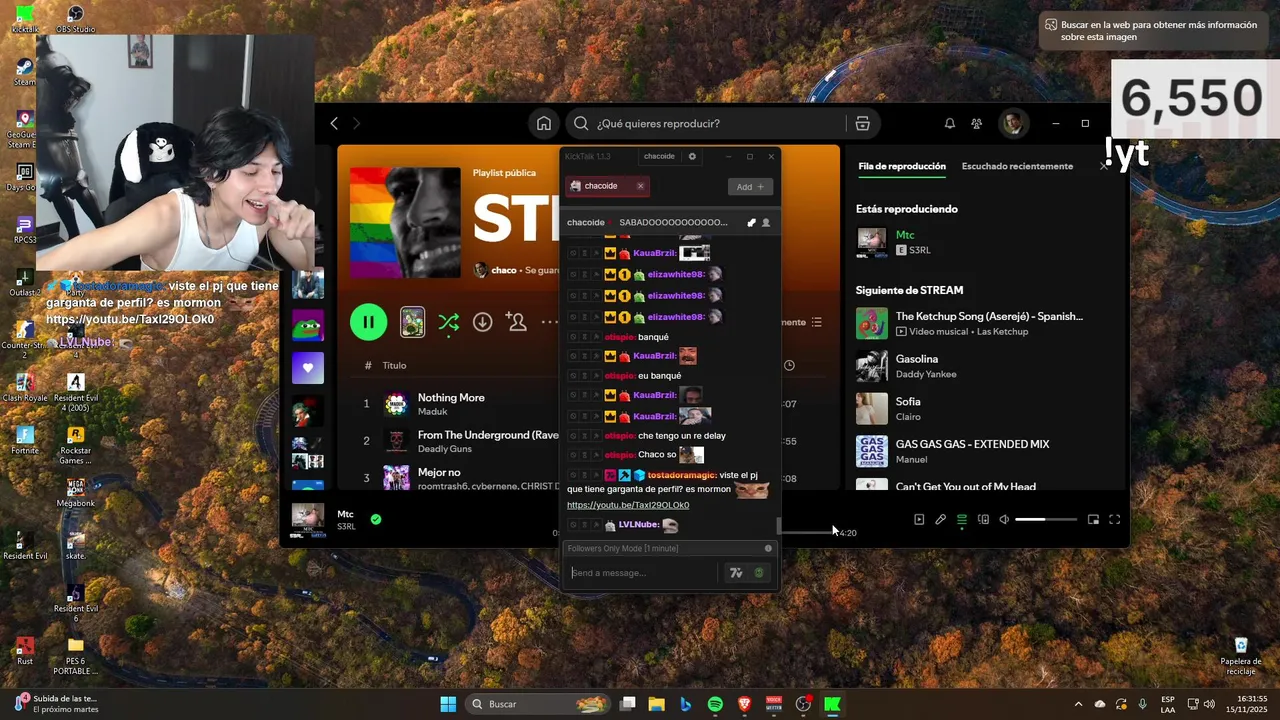Viewport: 1280px width, 720px height.
Task: Open the Windows Start menu
Action: (x=448, y=704)
